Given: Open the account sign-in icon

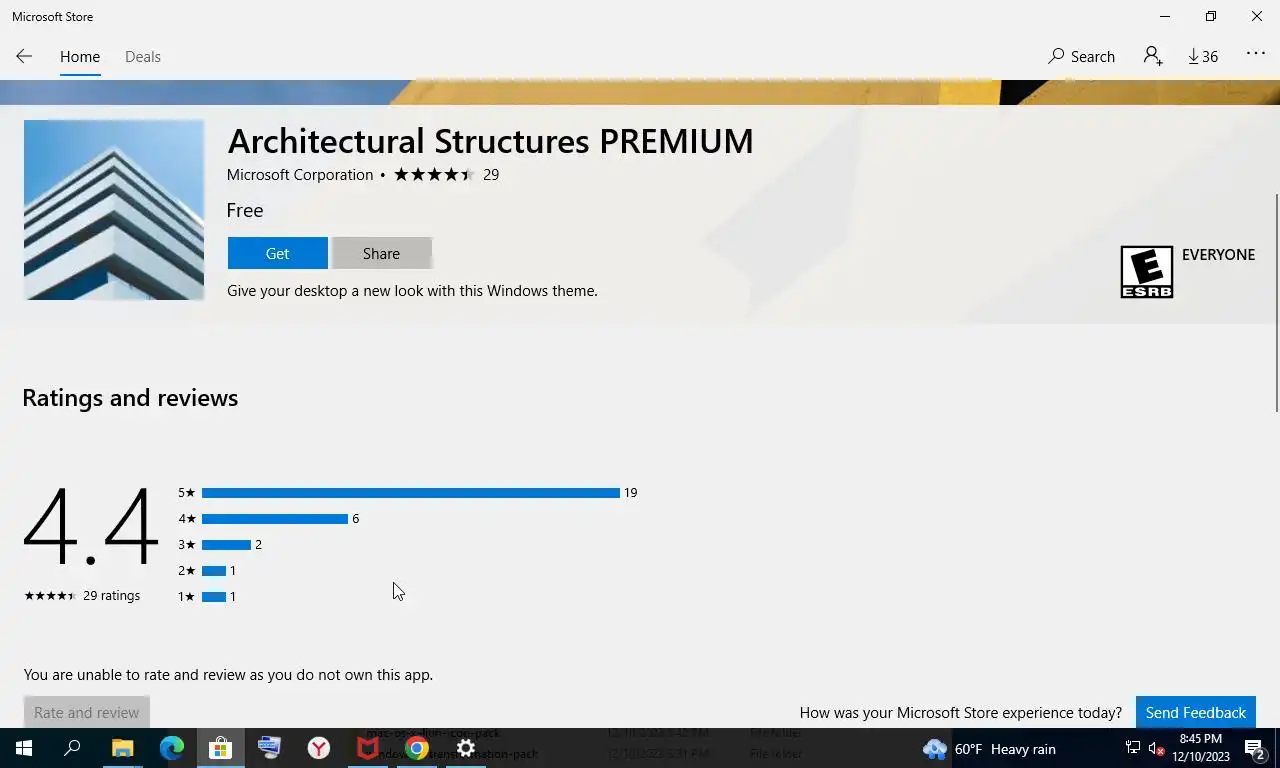Looking at the screenshot, I should [1153, 57].
